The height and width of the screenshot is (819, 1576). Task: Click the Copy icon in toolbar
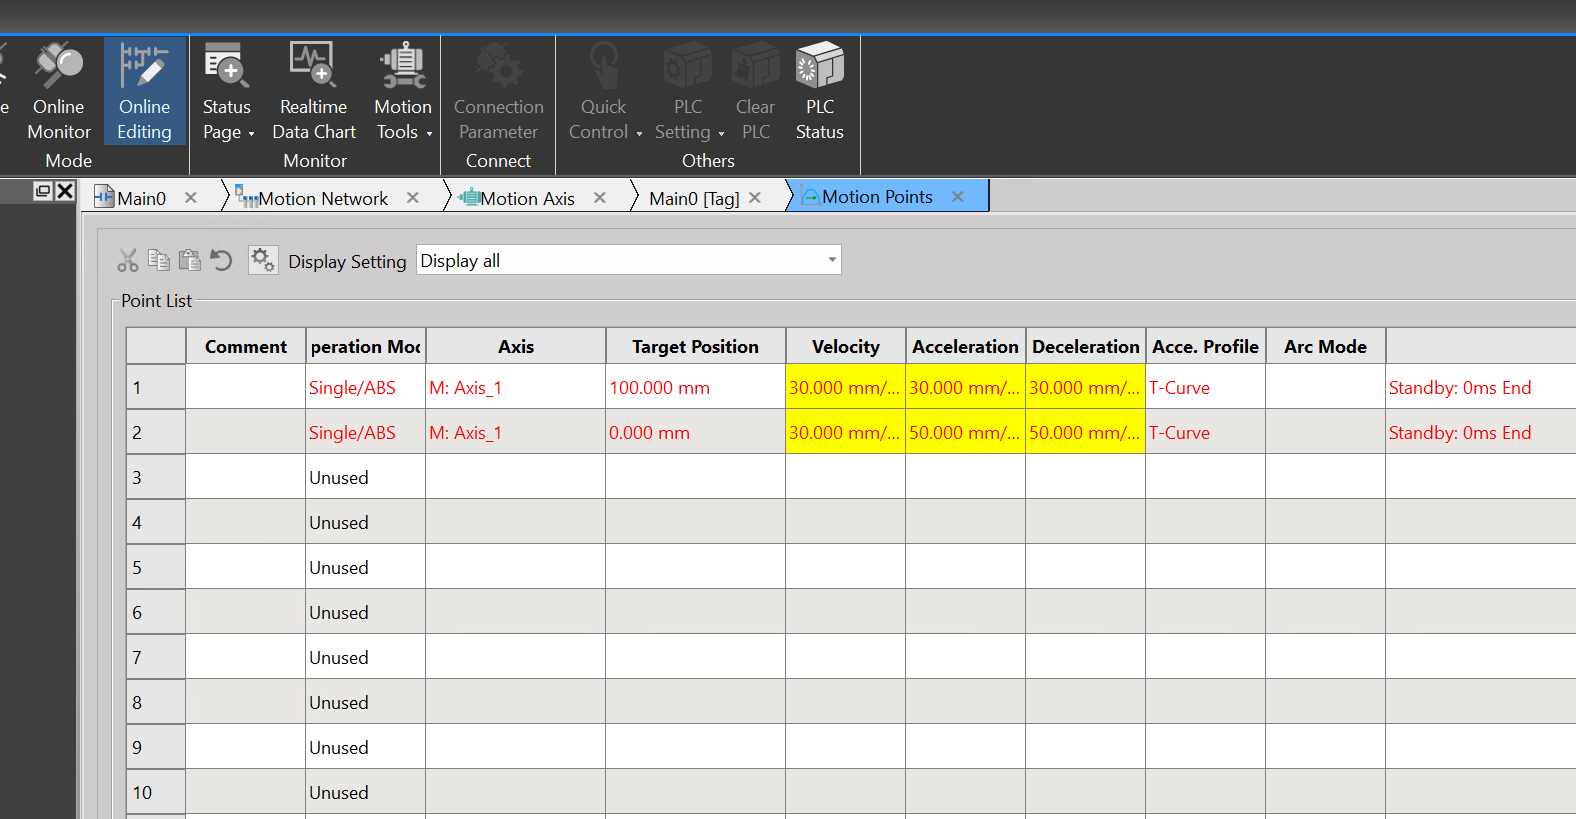(159, 260)
